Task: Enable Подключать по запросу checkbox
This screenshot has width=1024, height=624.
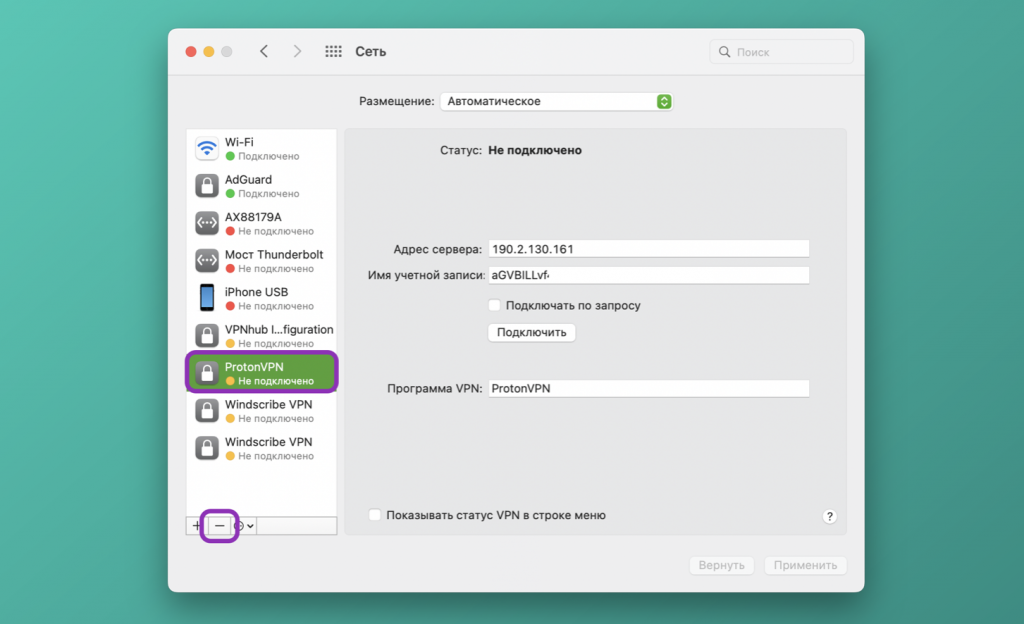Action: click(x=494, y=305)
